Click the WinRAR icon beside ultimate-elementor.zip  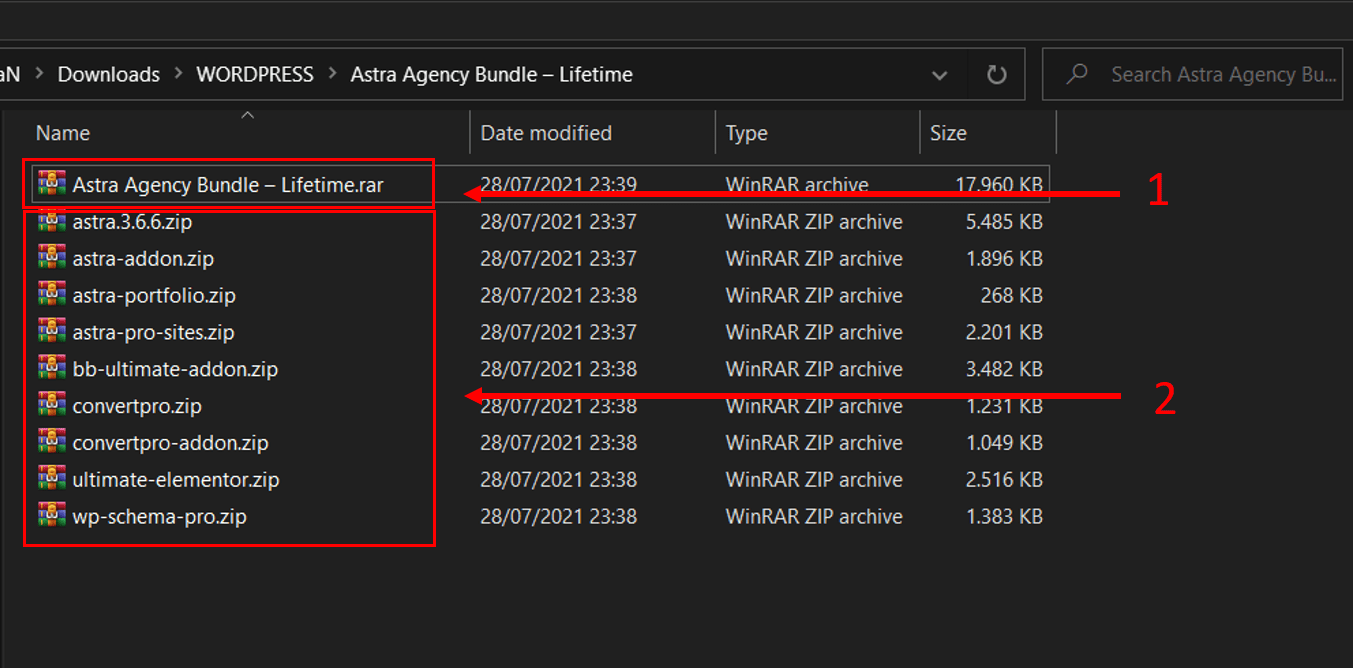[51, 478]
